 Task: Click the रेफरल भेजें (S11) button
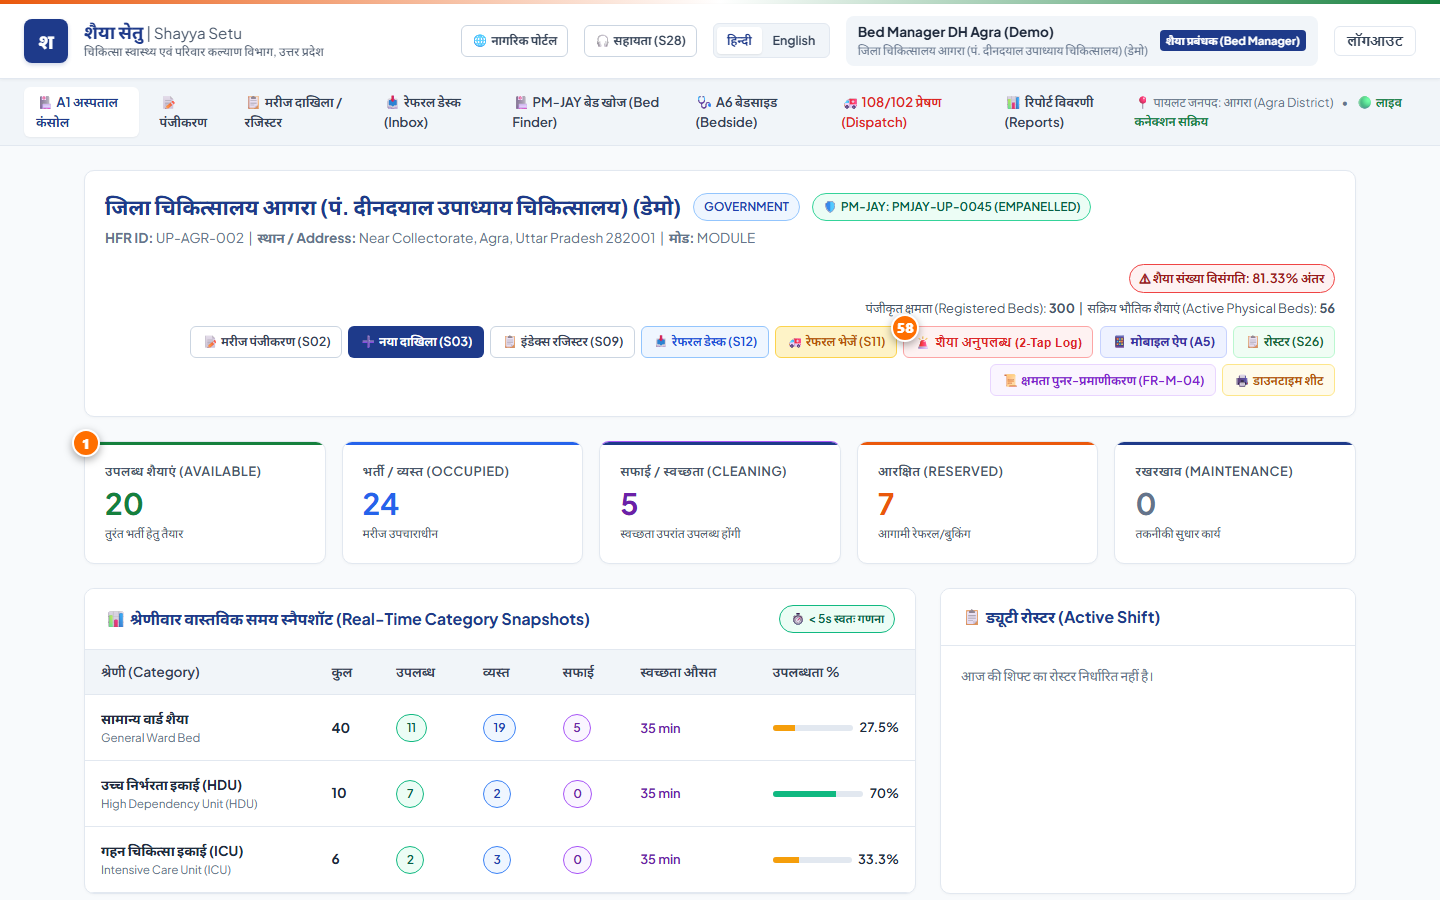click(x=836, y=342)
